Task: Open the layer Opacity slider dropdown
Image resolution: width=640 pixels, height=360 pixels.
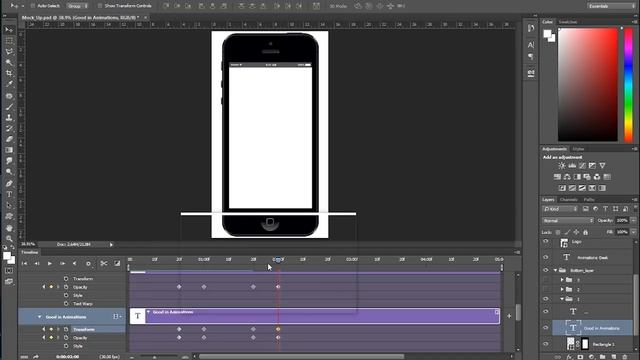Action: click(x=633, y=220)
